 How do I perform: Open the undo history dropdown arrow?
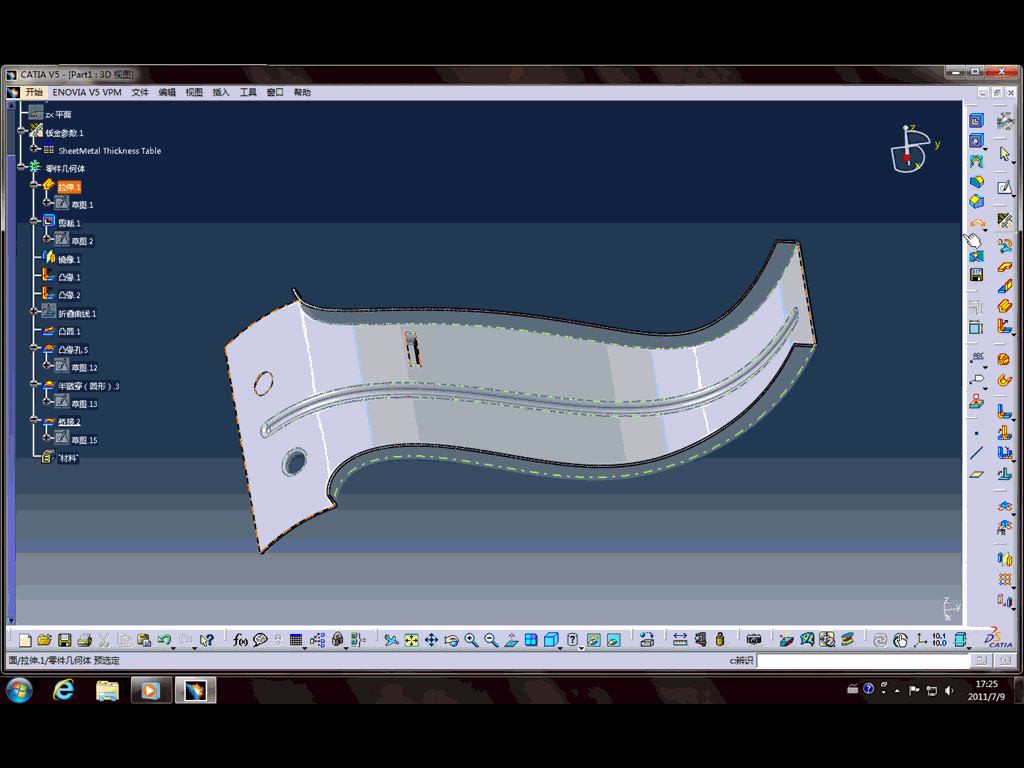click(x=173, y=647)
